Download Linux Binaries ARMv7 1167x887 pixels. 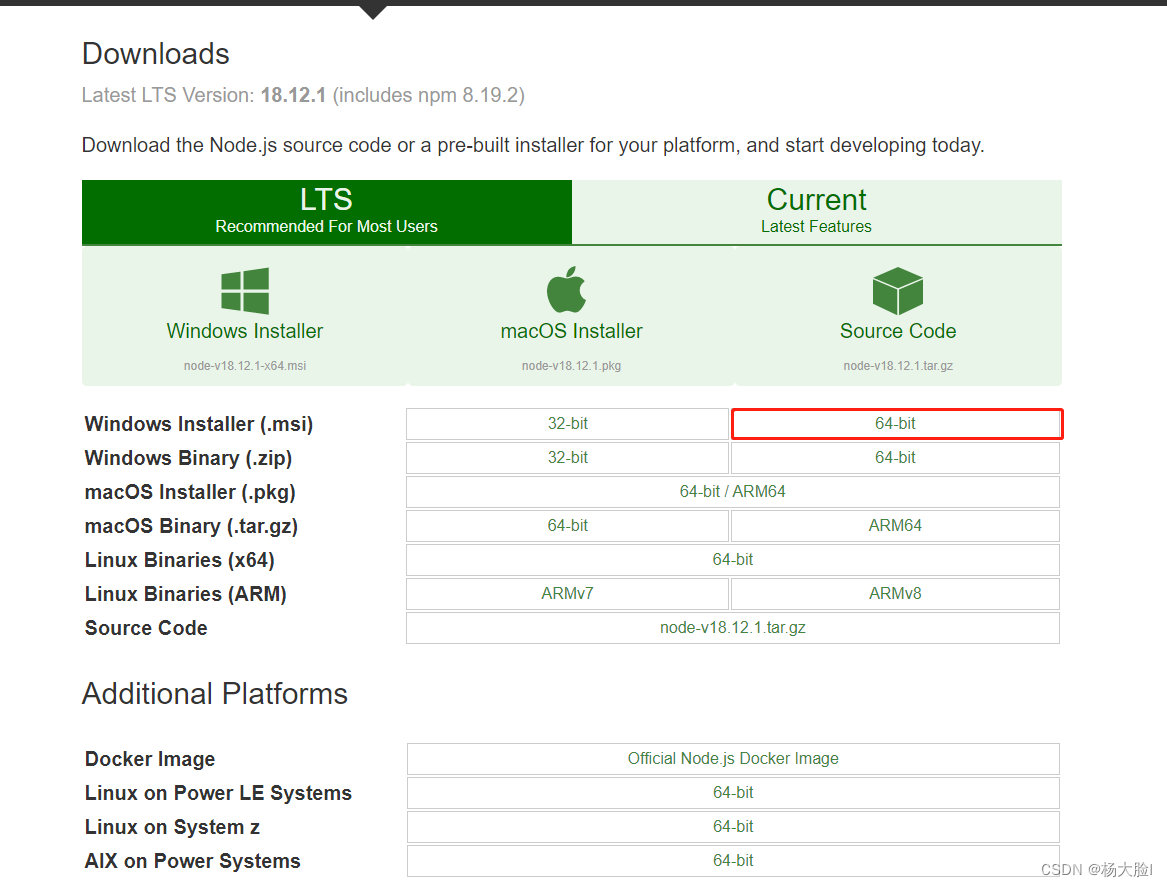tap(567, 594)
